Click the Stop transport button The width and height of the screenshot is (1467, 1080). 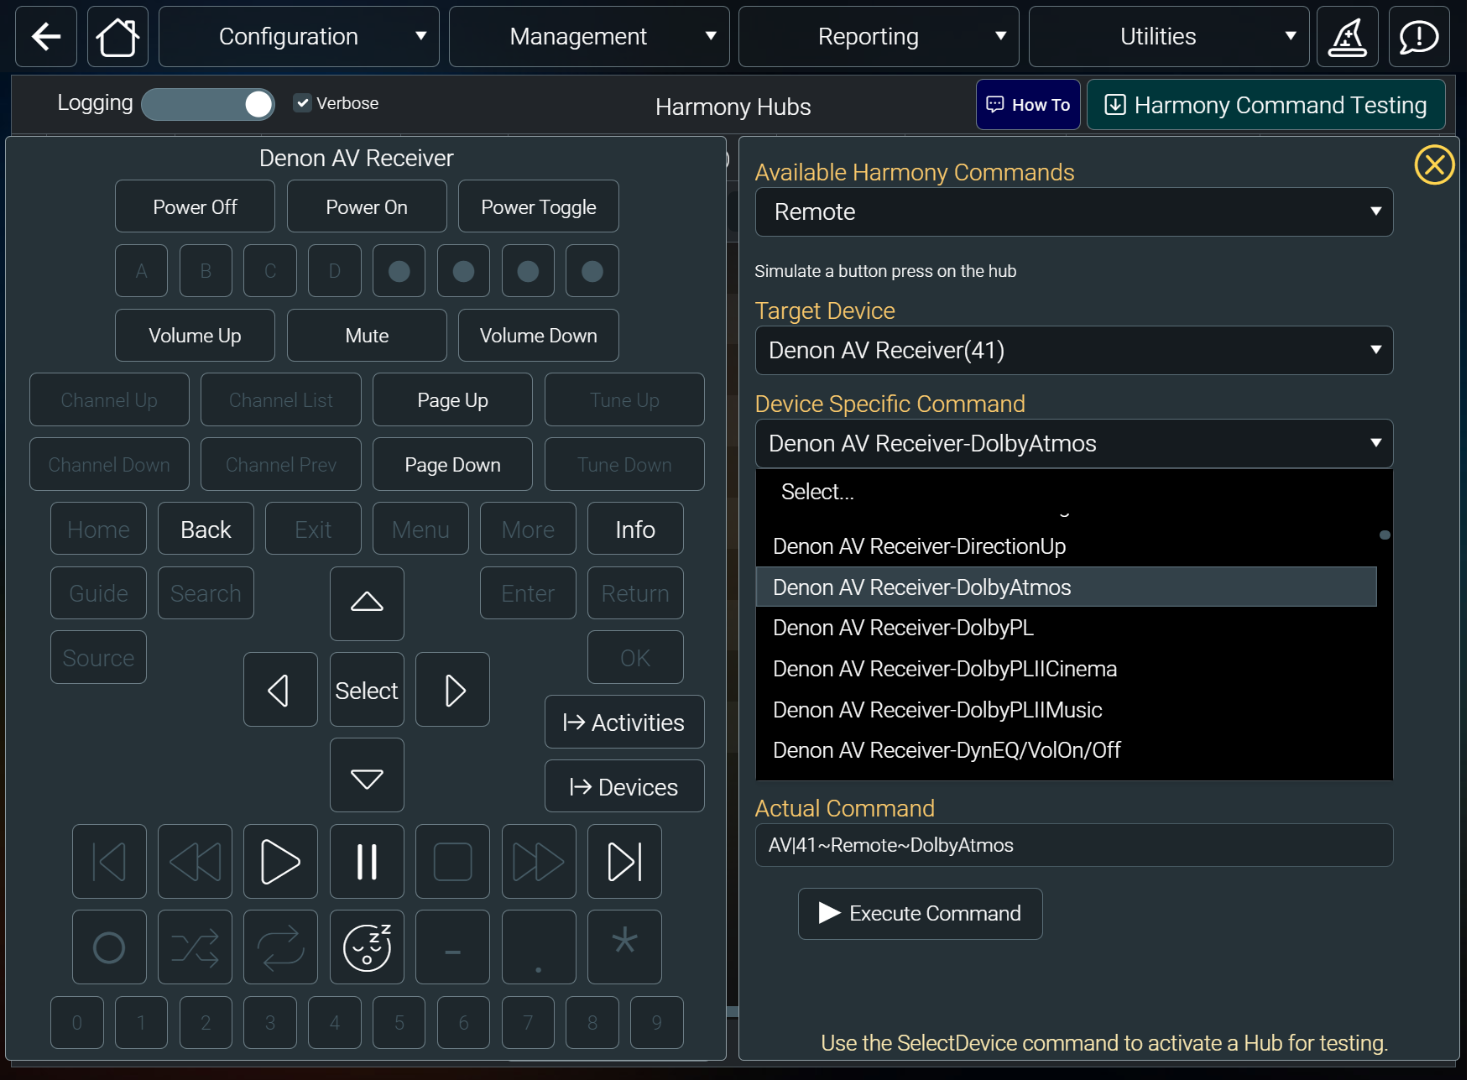pyautogui.click(x=452, y=862)
